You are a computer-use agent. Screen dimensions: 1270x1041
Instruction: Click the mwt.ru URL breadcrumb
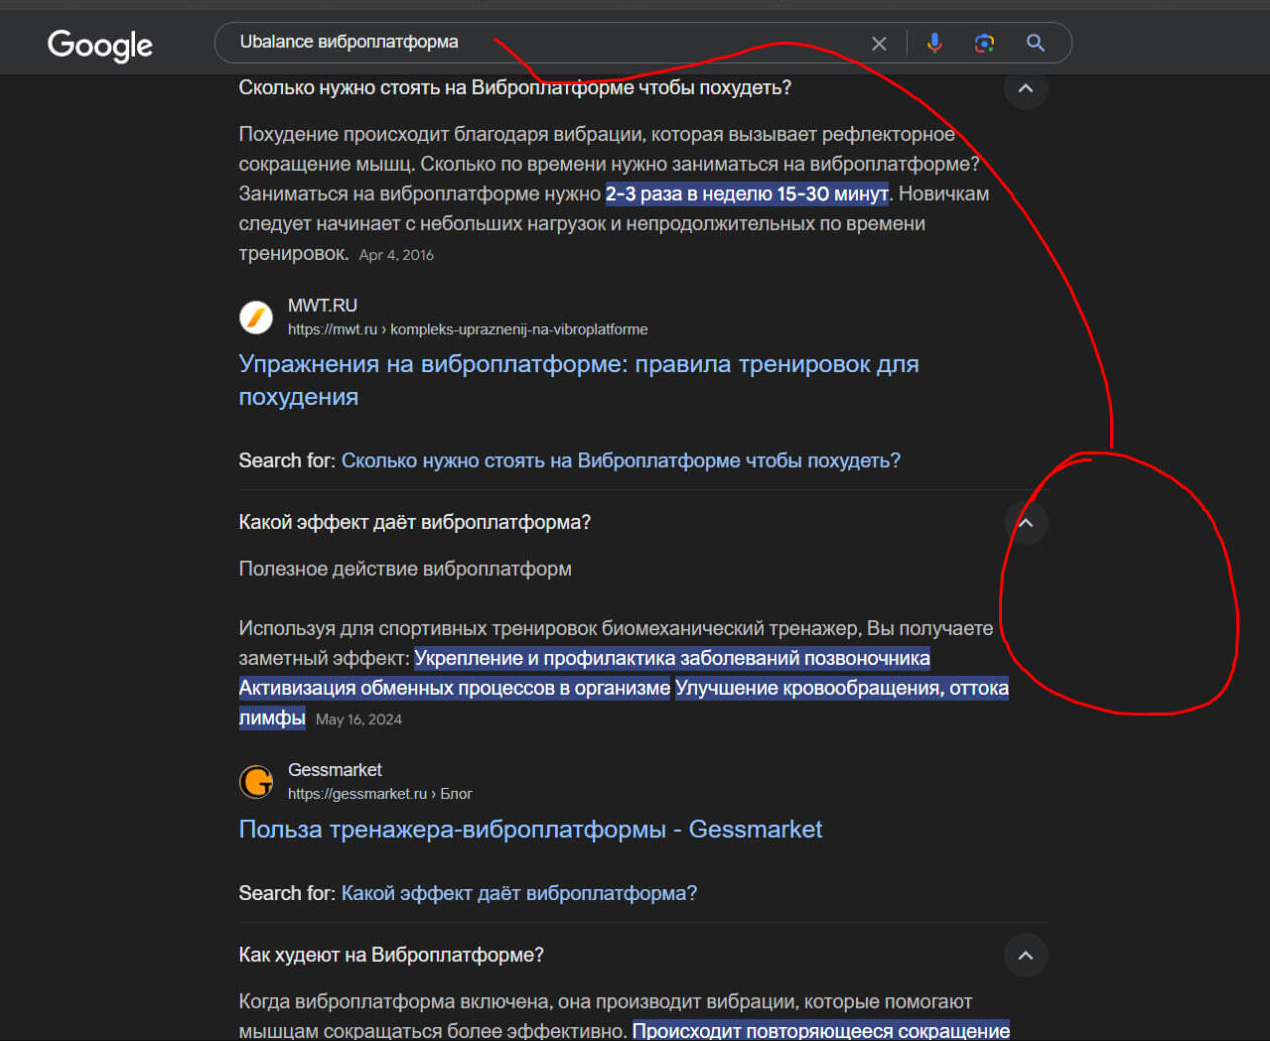pos(468,329)
